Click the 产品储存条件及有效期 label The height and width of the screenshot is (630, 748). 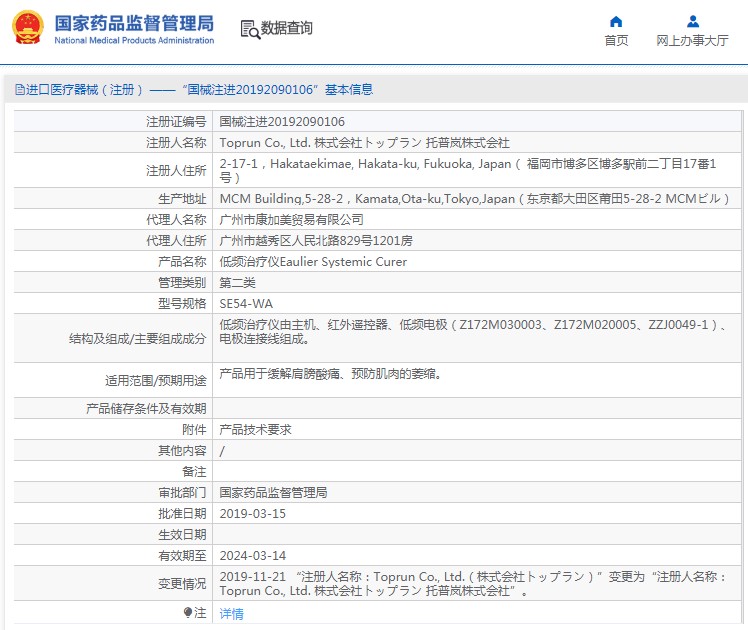pyautogui.click(x=146, y=409)
